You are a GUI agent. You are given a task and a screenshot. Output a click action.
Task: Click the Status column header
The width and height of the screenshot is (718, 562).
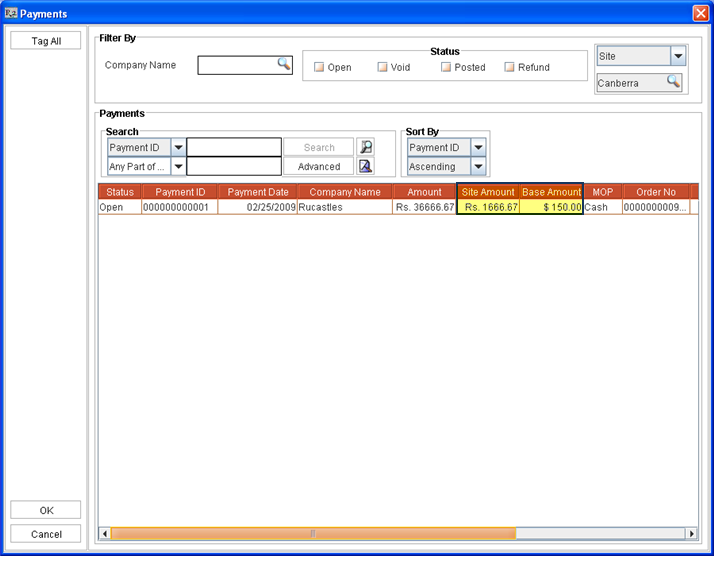click(x=120, y=192)
